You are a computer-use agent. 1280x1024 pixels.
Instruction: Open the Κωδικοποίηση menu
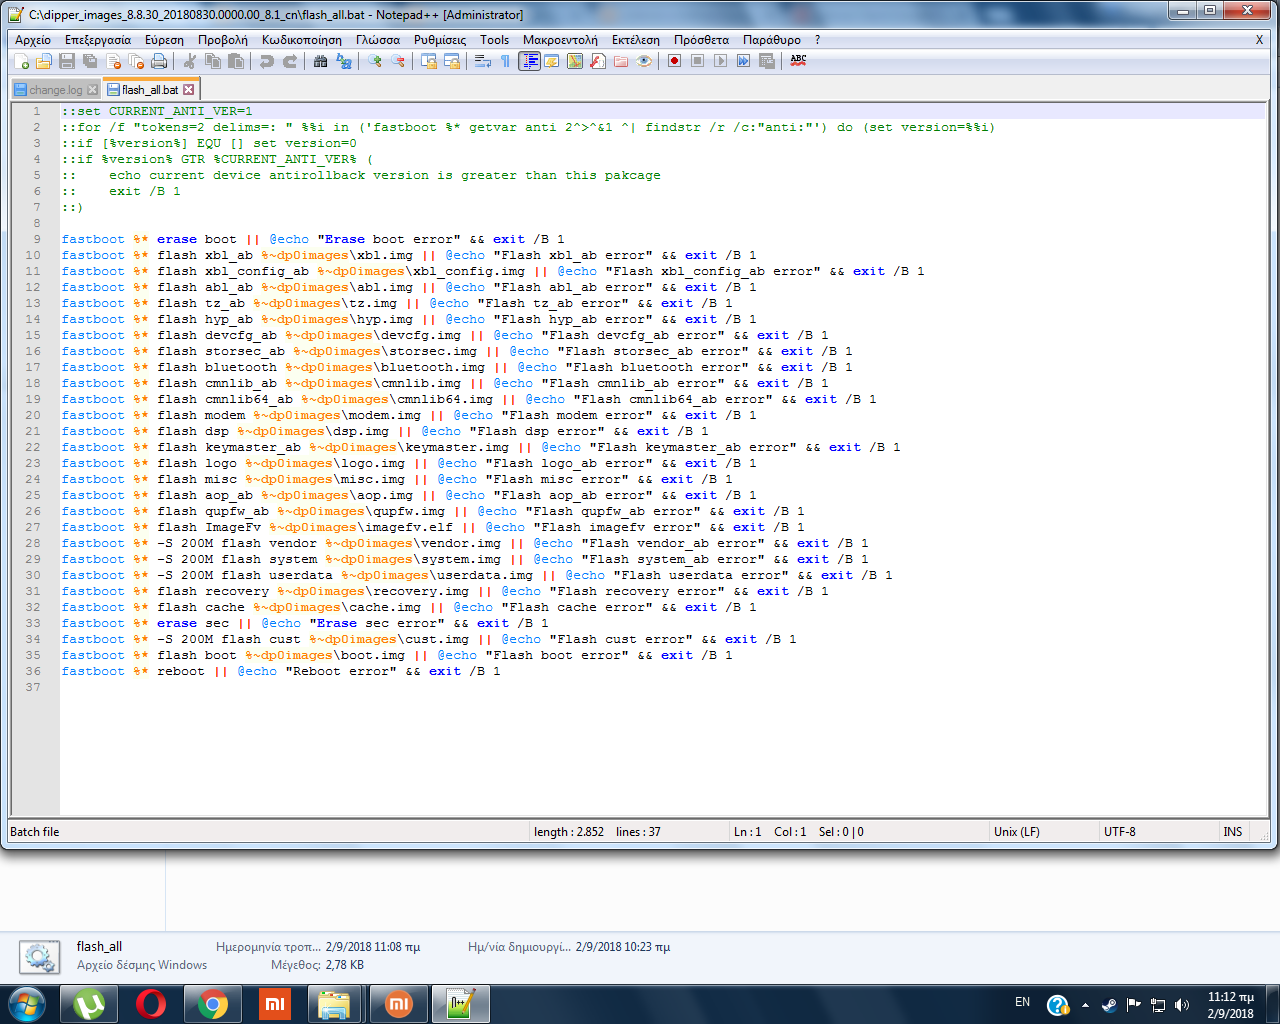coord(301,40)
